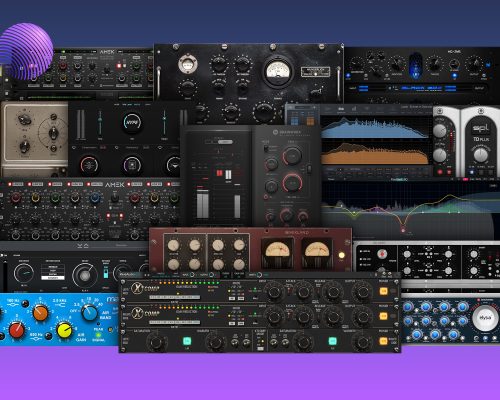Screen dimensions: 500x400
Task: Click the large grey knob on the lower-left plugin
Action: click(x=85, y=275)
